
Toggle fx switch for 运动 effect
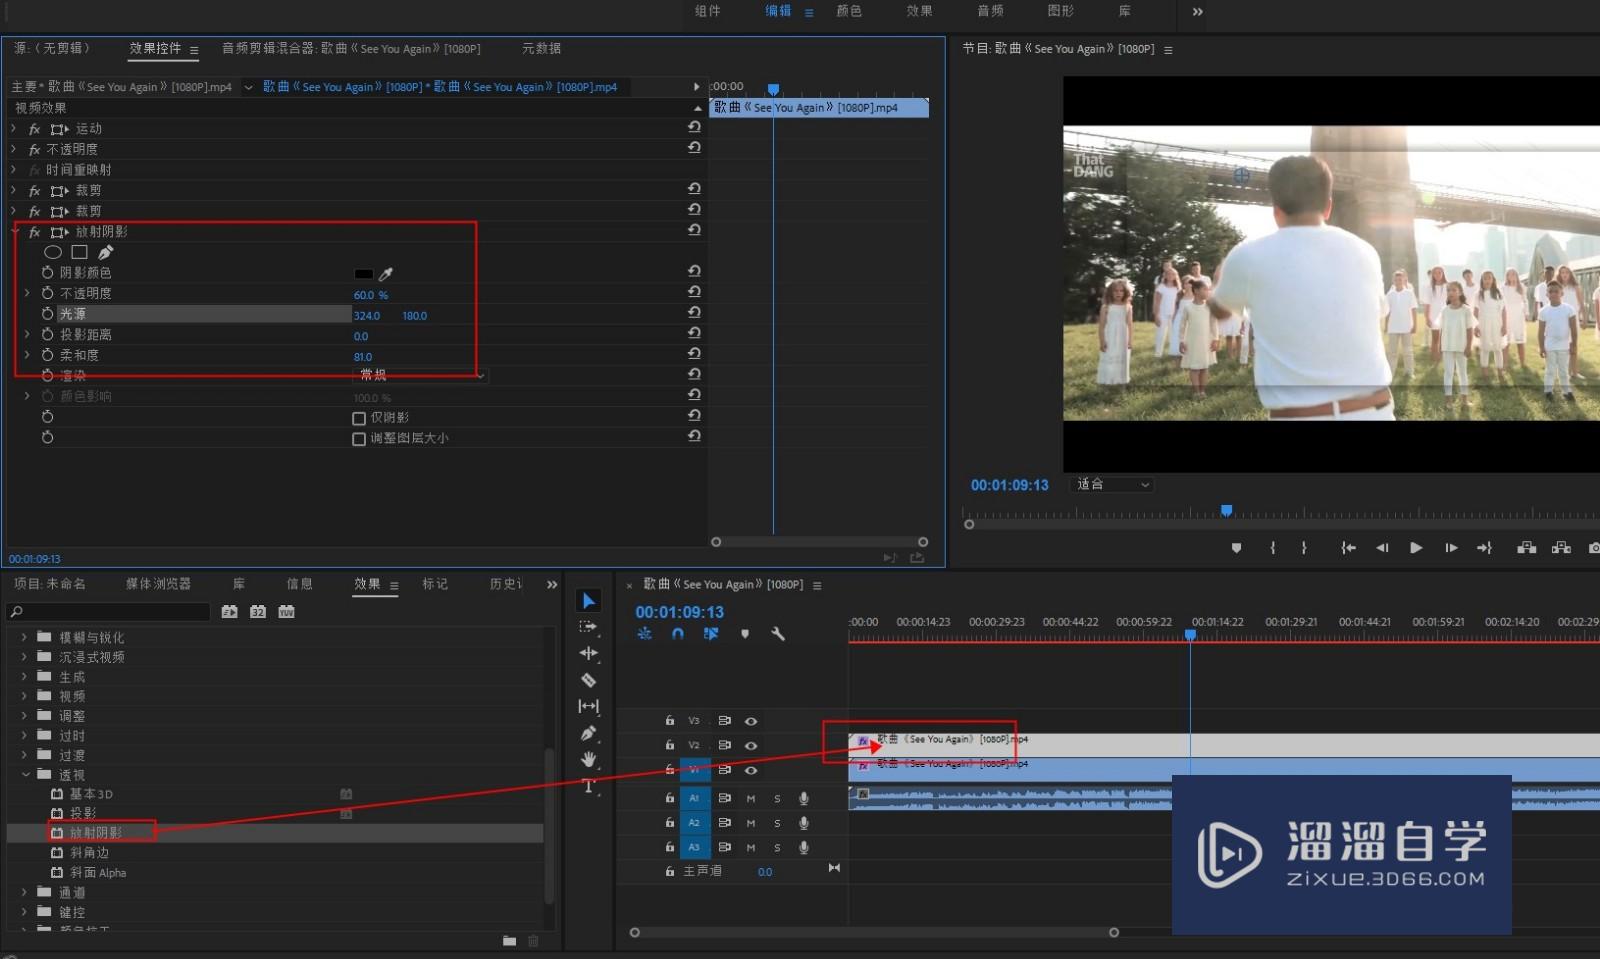point(34,129)
